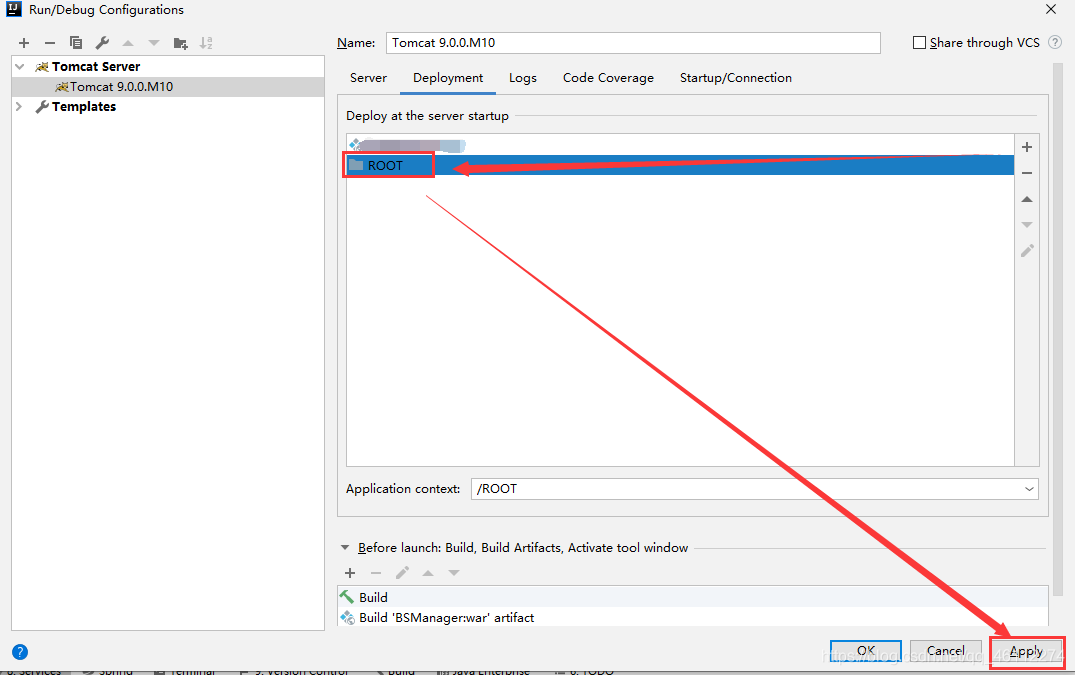1075x675 pixels.
Task: Remove selected deployment with minus button
Action: (x=1027, y=173)
